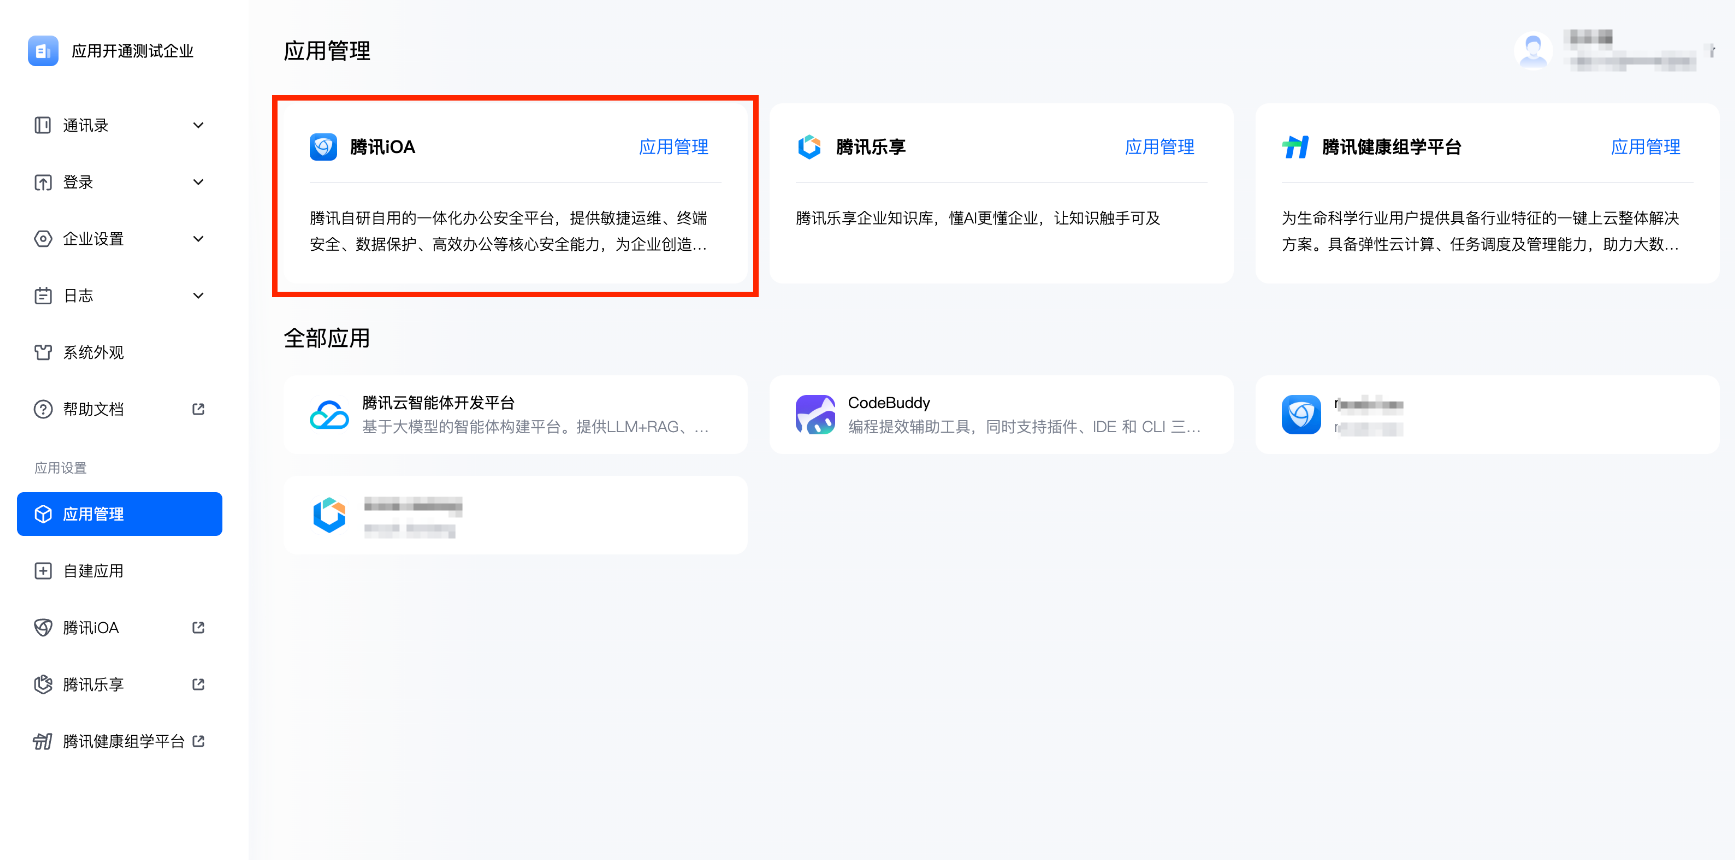Viewport: 1735px width, 860px height.
Task: Click the 帮助文档 question mark icon
Action: click(x=43, y=409)
